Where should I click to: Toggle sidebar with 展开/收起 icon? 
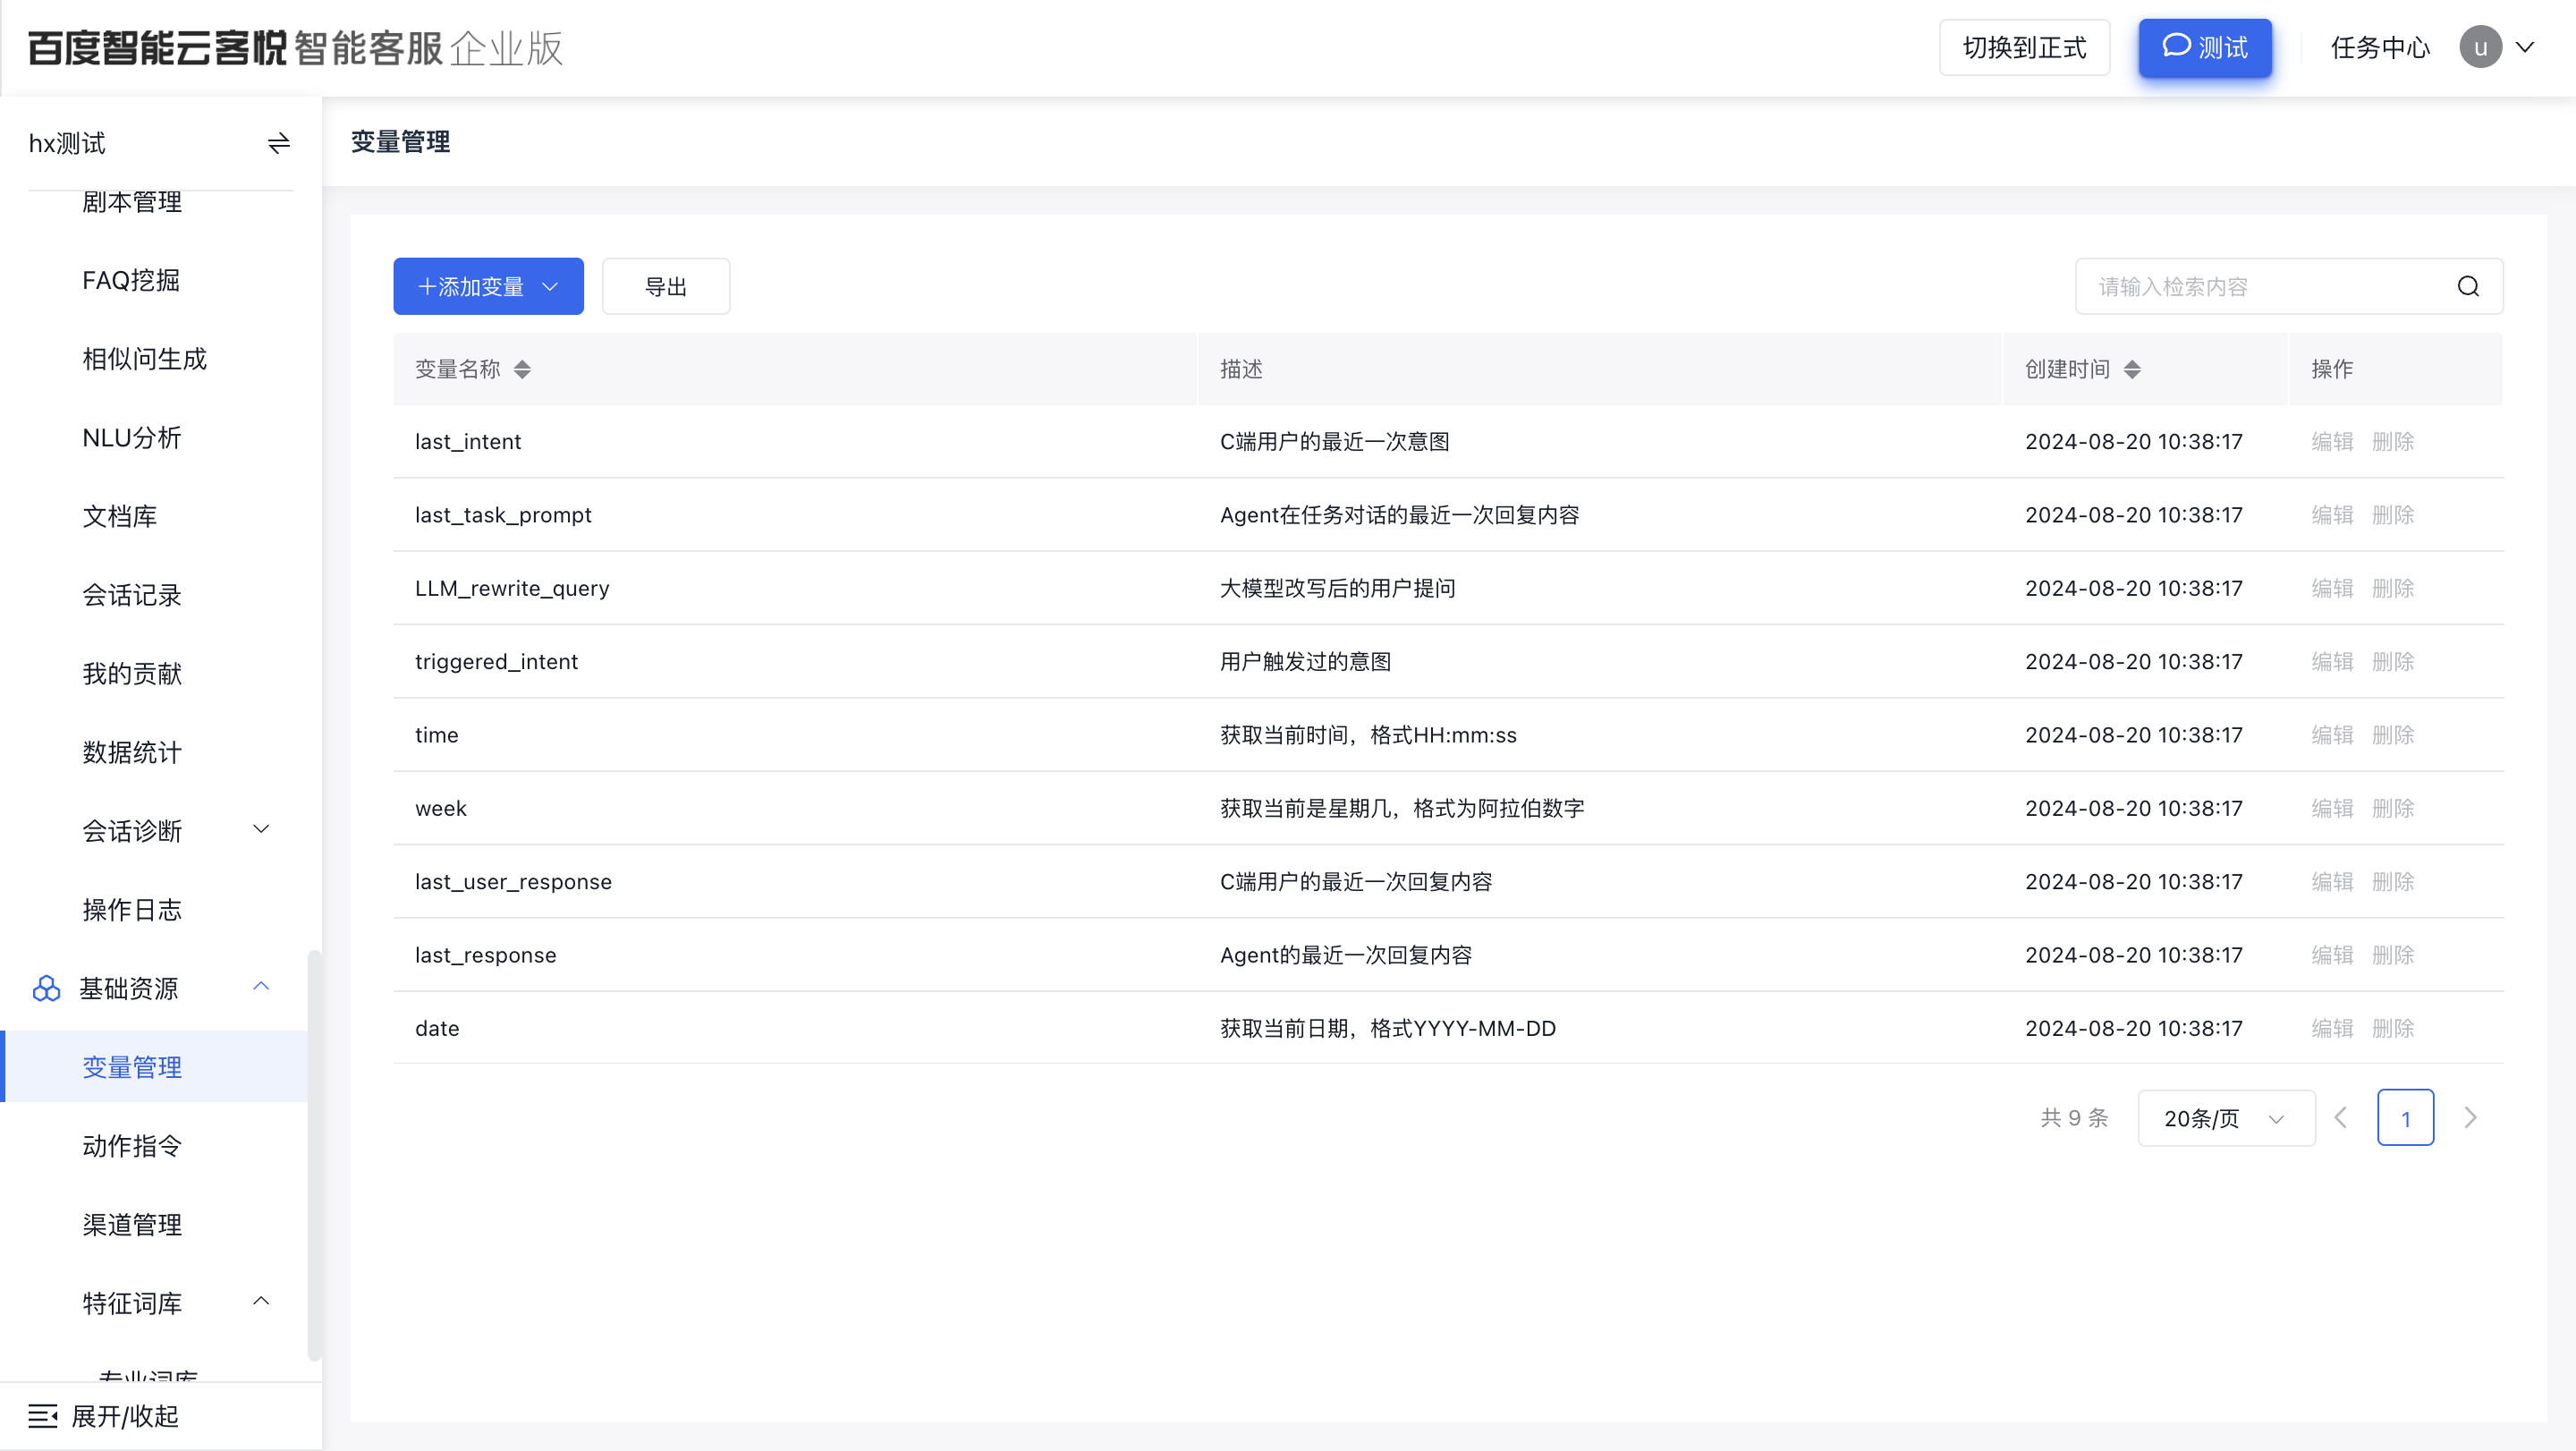click(x=43, y=1415)
